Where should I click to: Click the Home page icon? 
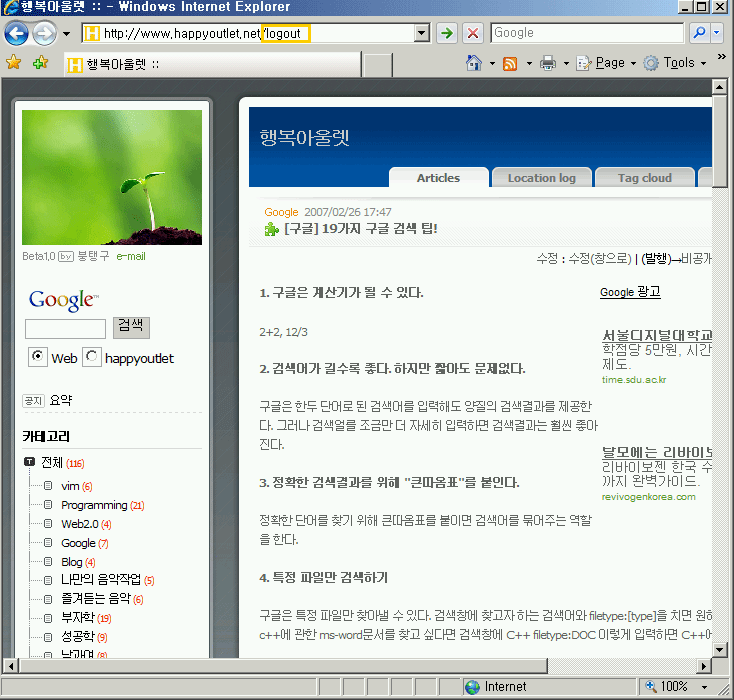474,62
